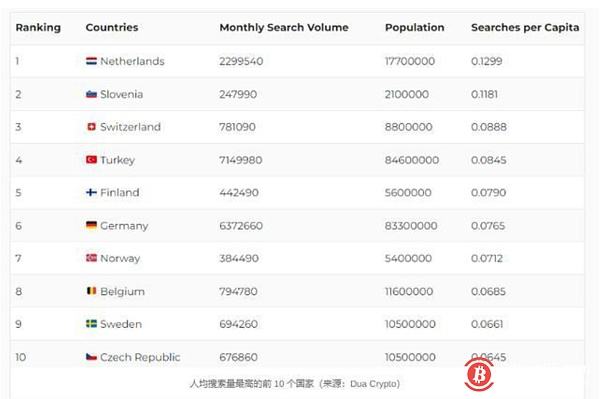Click per capita value 0.0712
Screen dimensions: 600x399
pos(487,259)
